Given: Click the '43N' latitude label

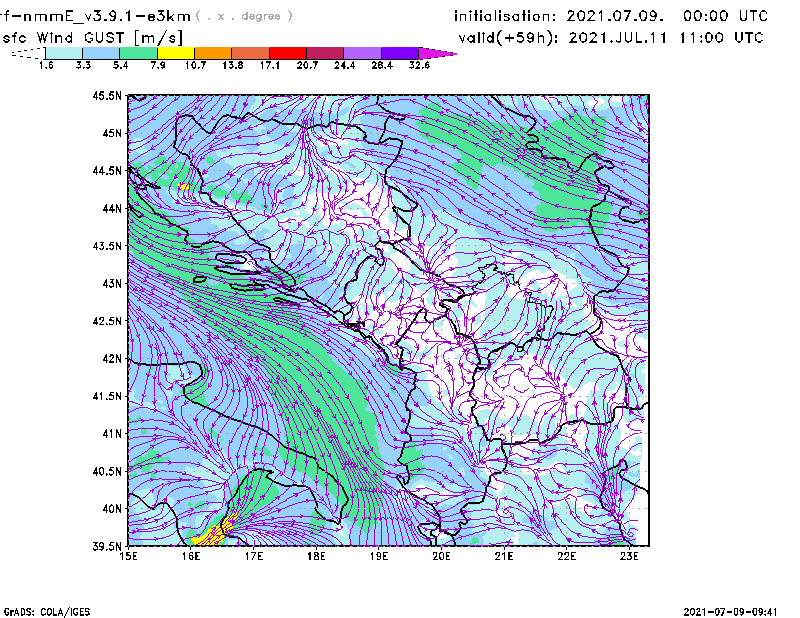Looking at the screenshot, I should [x=112, y=283].
